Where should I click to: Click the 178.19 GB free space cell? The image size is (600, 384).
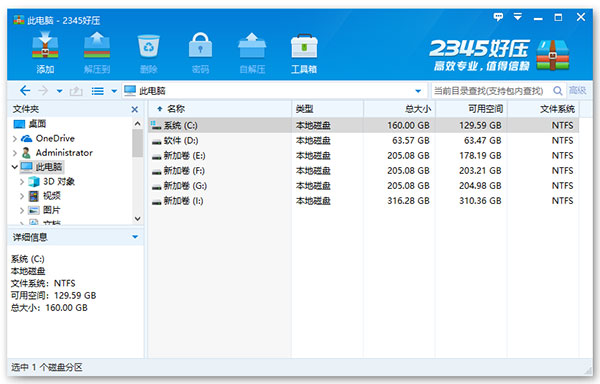480,156
